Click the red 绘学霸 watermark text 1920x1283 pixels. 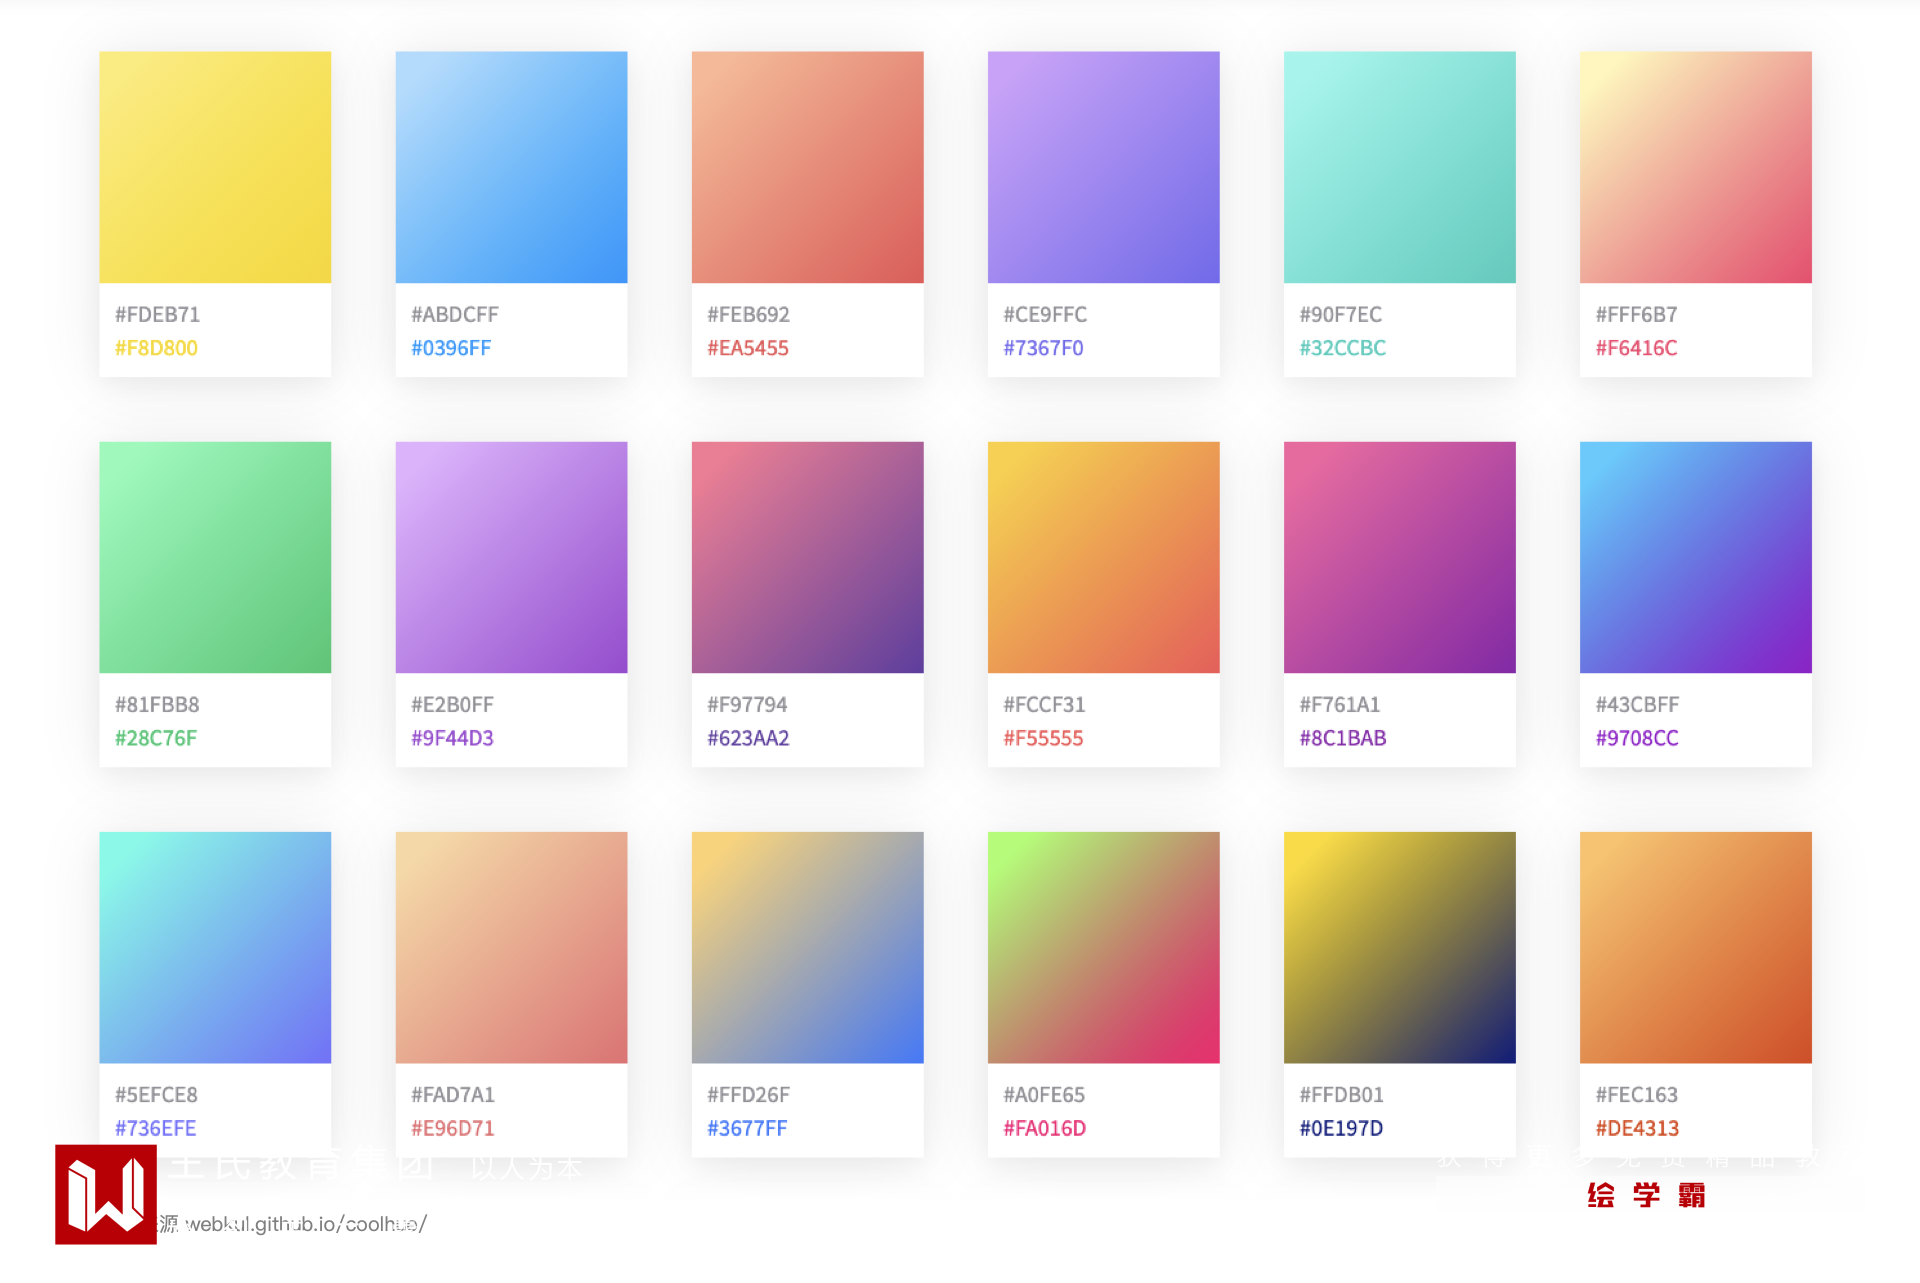click(x=1646, y=1195)
